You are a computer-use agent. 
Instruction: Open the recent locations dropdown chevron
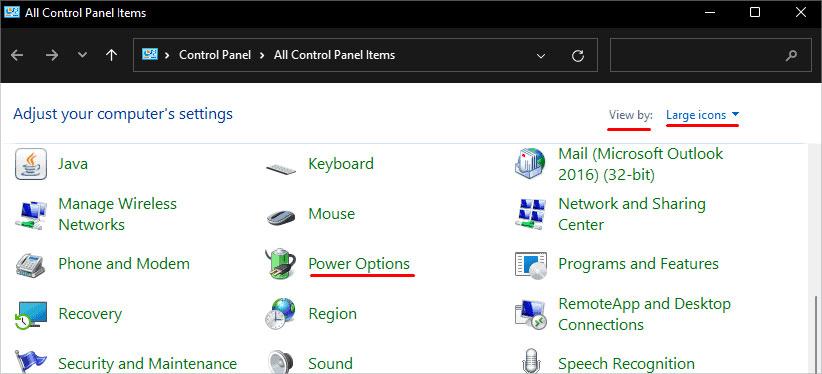click(x=82, y=55)
